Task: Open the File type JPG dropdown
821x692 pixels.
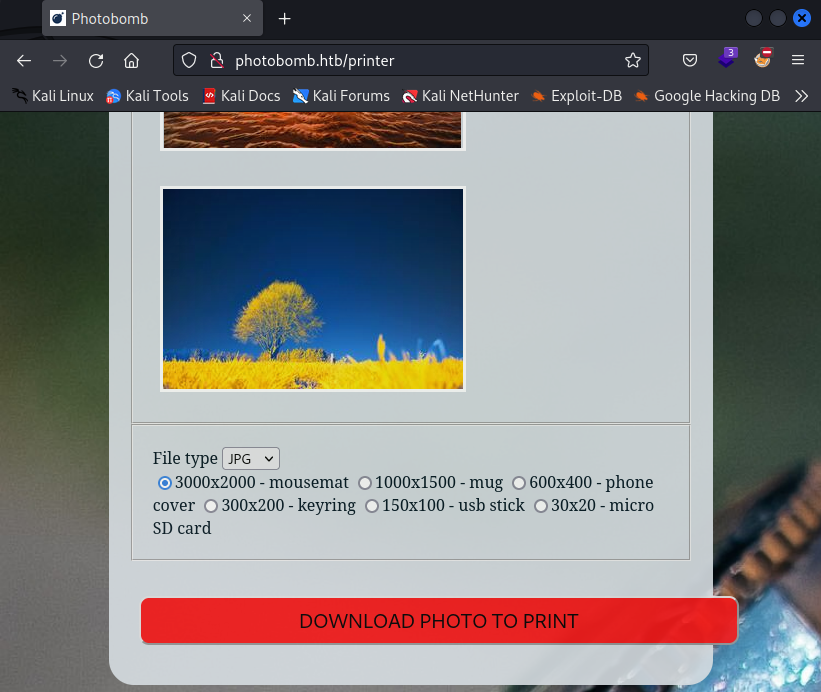Action: (251, 458)
